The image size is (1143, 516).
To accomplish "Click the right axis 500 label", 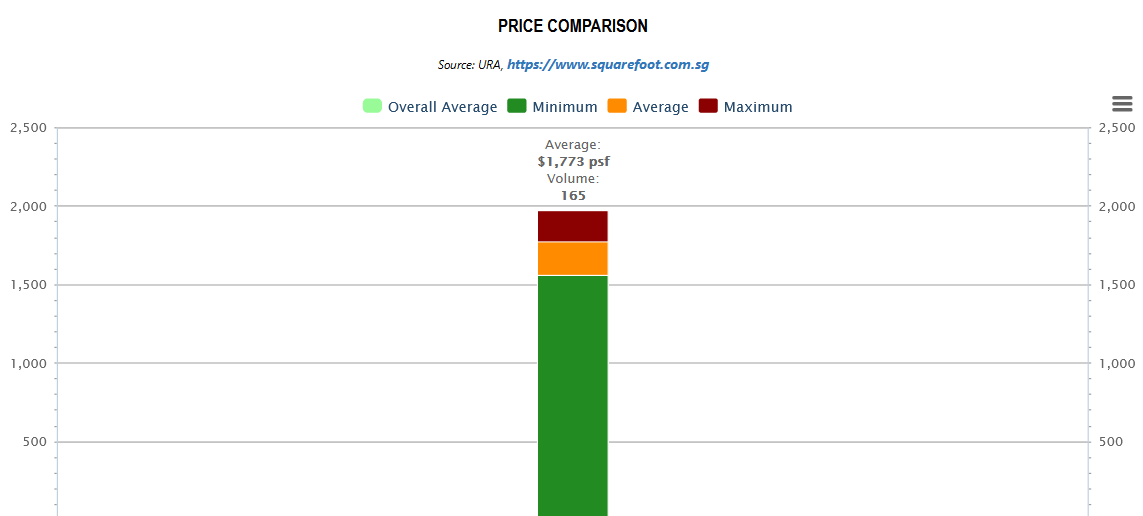I will (x=1109, y=442).
